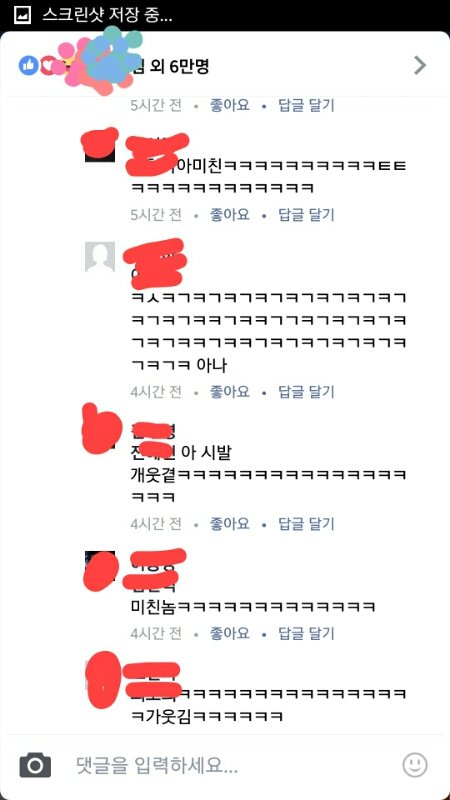Image resolution: width=450 pixels, height=800 pixels.
Task: Tap the screenshot saving notification icon
Action: coord(22,16)
